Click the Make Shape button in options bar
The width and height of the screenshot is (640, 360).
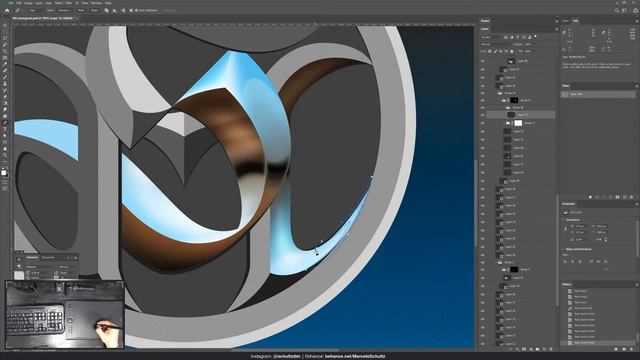pos(94,10)
